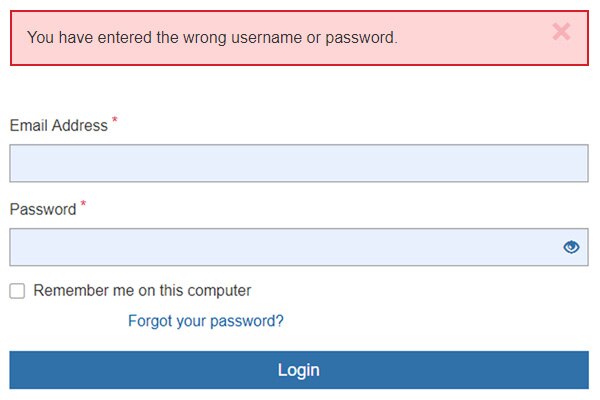Focus the Email Address input field

(298, 163)
